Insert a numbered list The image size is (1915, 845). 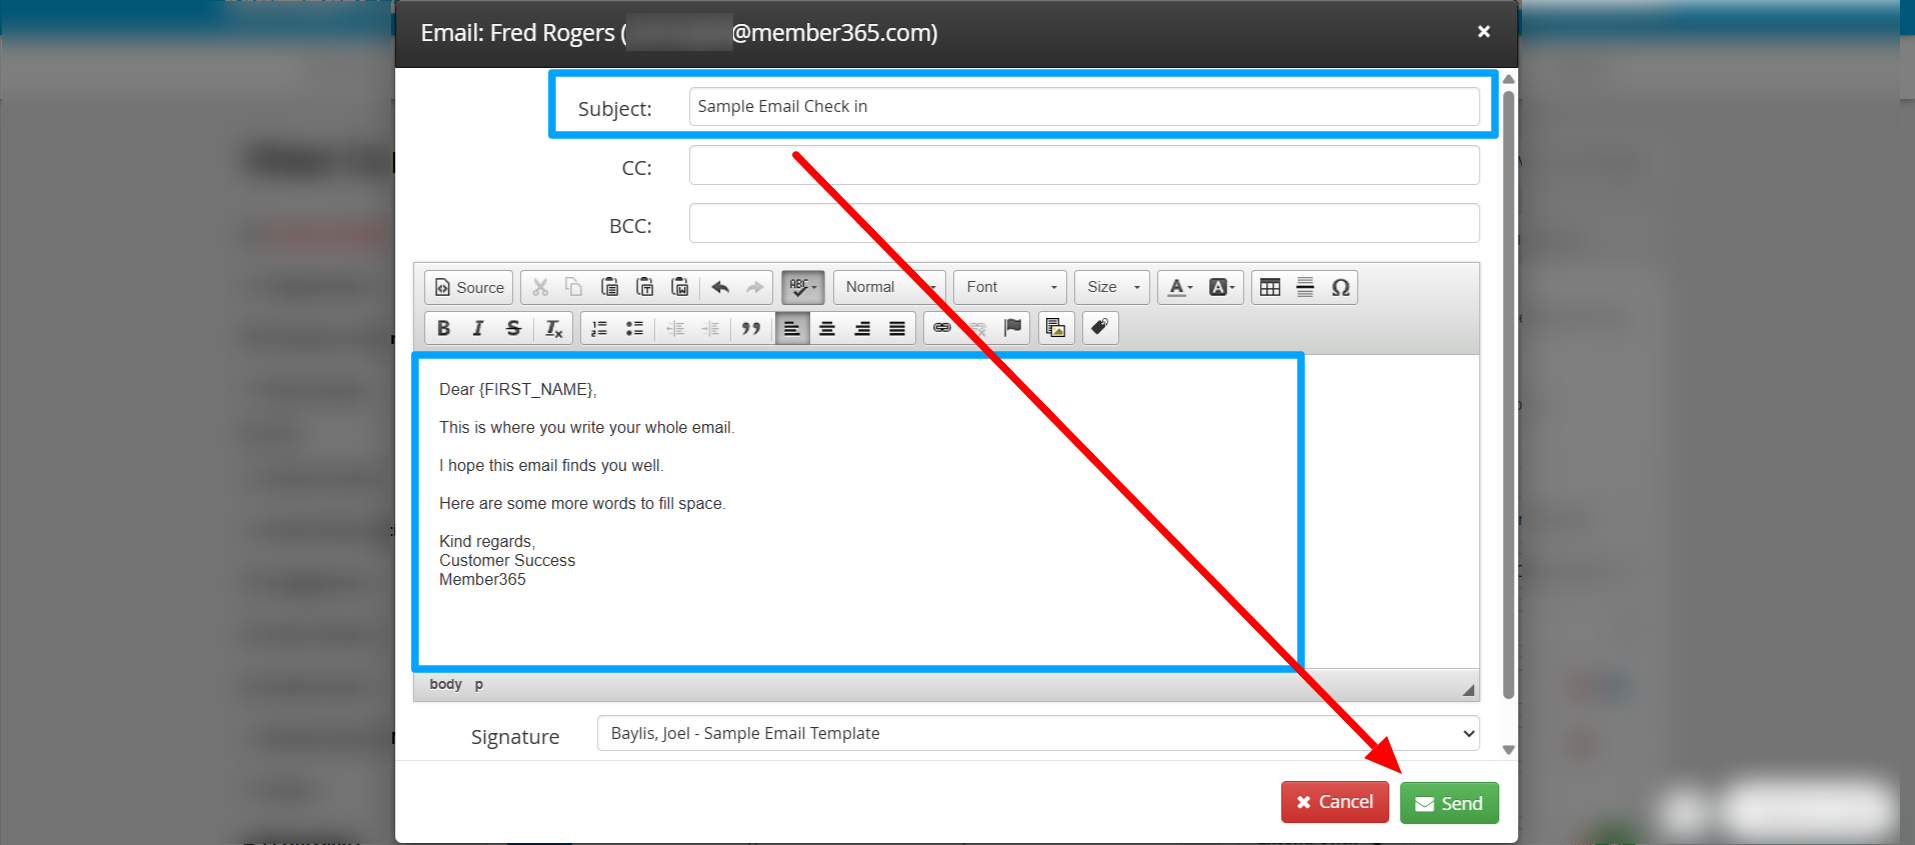pyautogui.click(x=599, y=328)
